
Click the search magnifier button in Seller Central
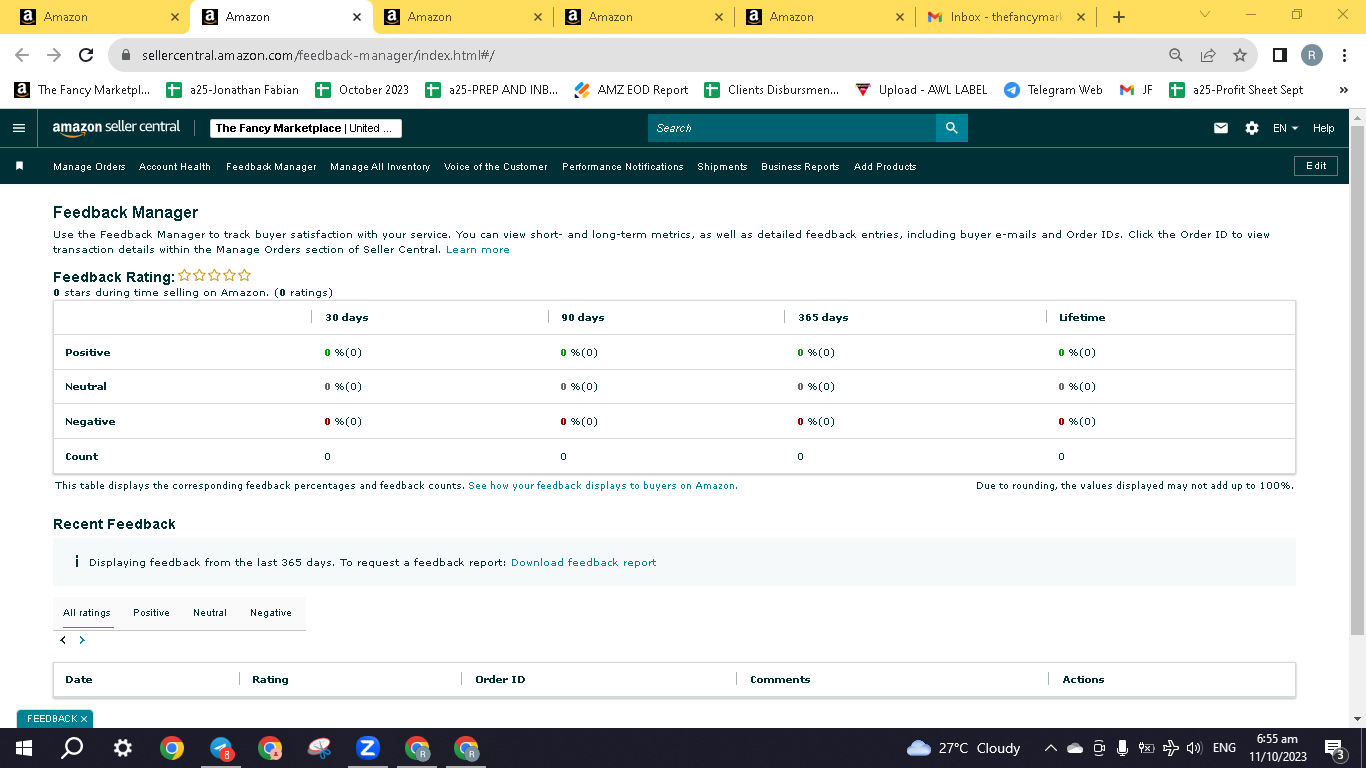[x=951, y=128]
